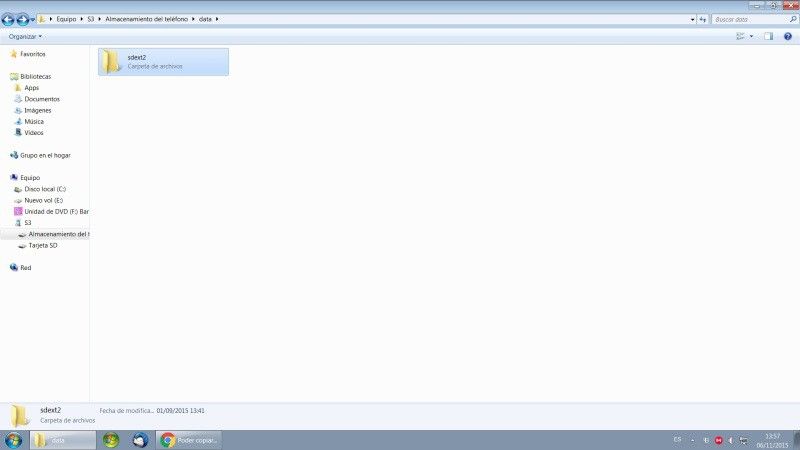The image size is (800, 450).
Task: Click the sdext2 folder icon in details pane
Action: click(20, 415)
